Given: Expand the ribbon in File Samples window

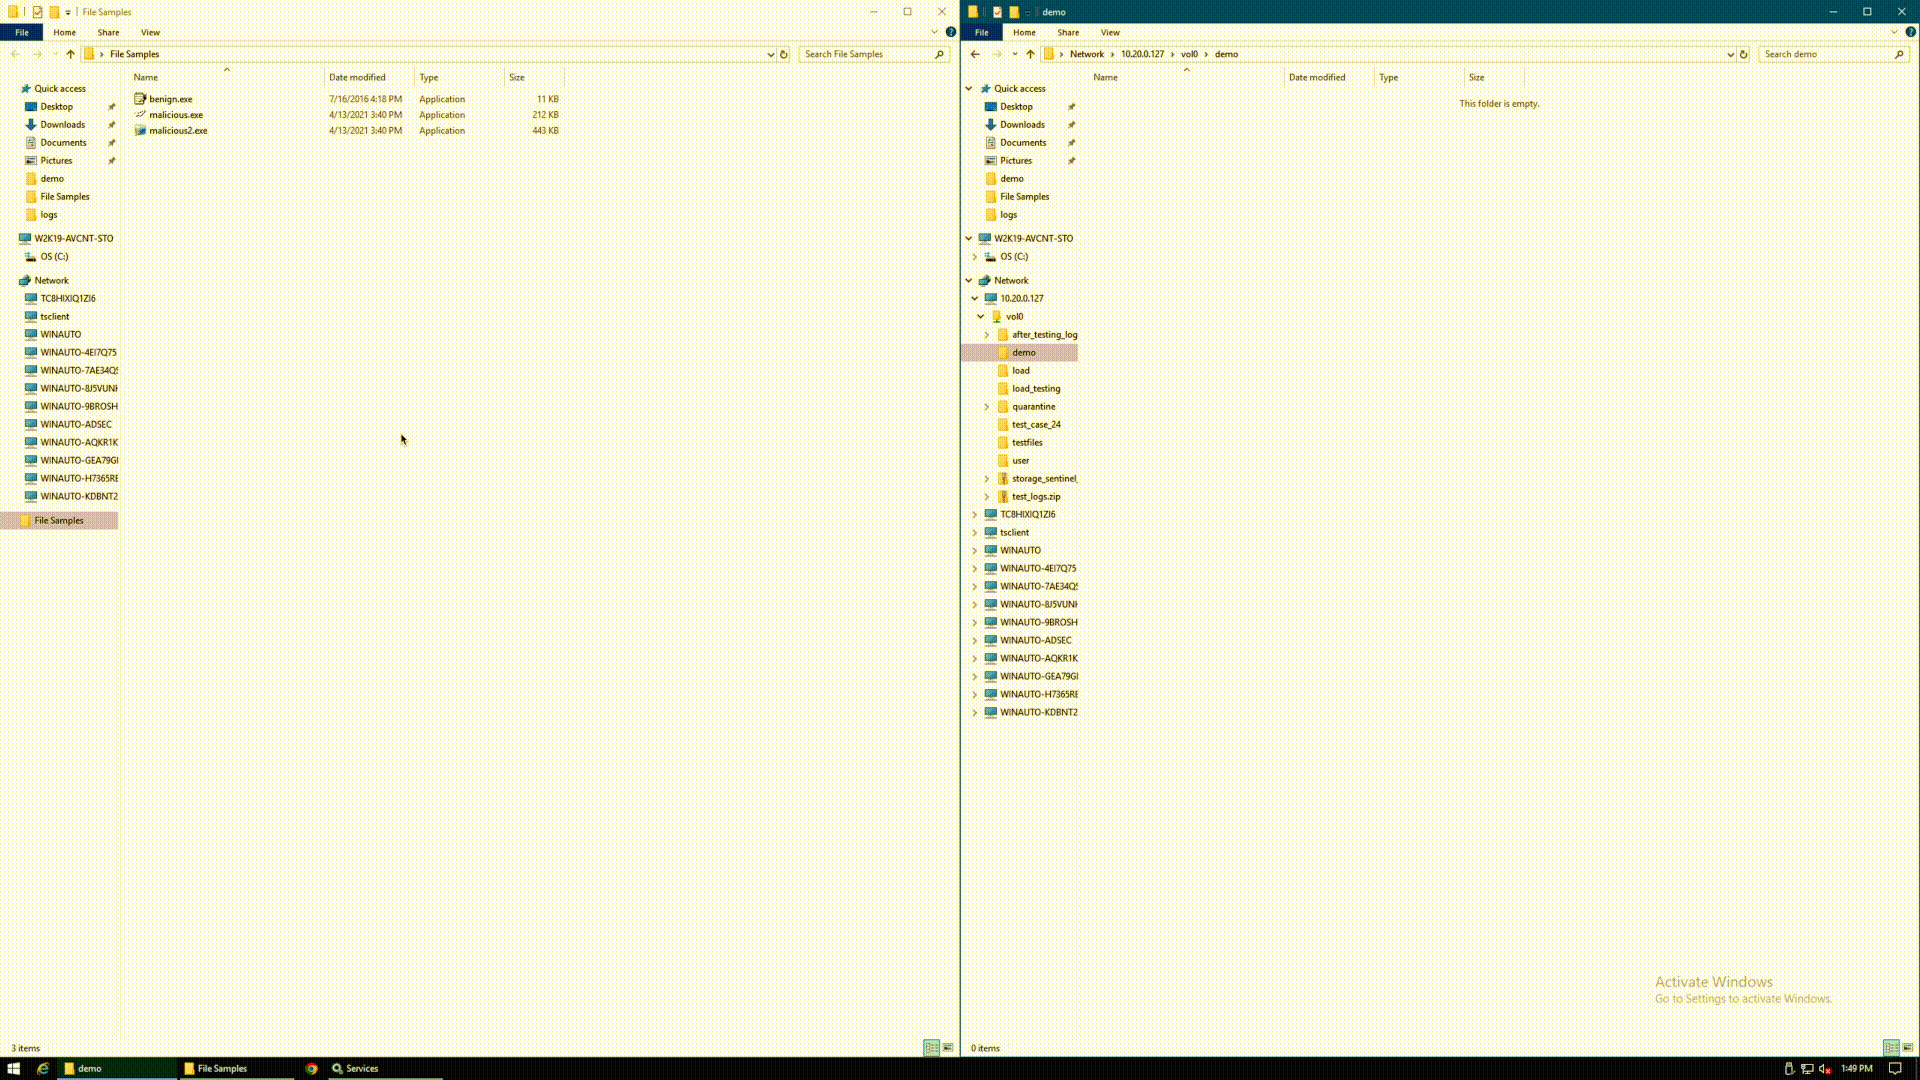Looking at the screenshot, I should pyautogui.click(x=935, y=32).
